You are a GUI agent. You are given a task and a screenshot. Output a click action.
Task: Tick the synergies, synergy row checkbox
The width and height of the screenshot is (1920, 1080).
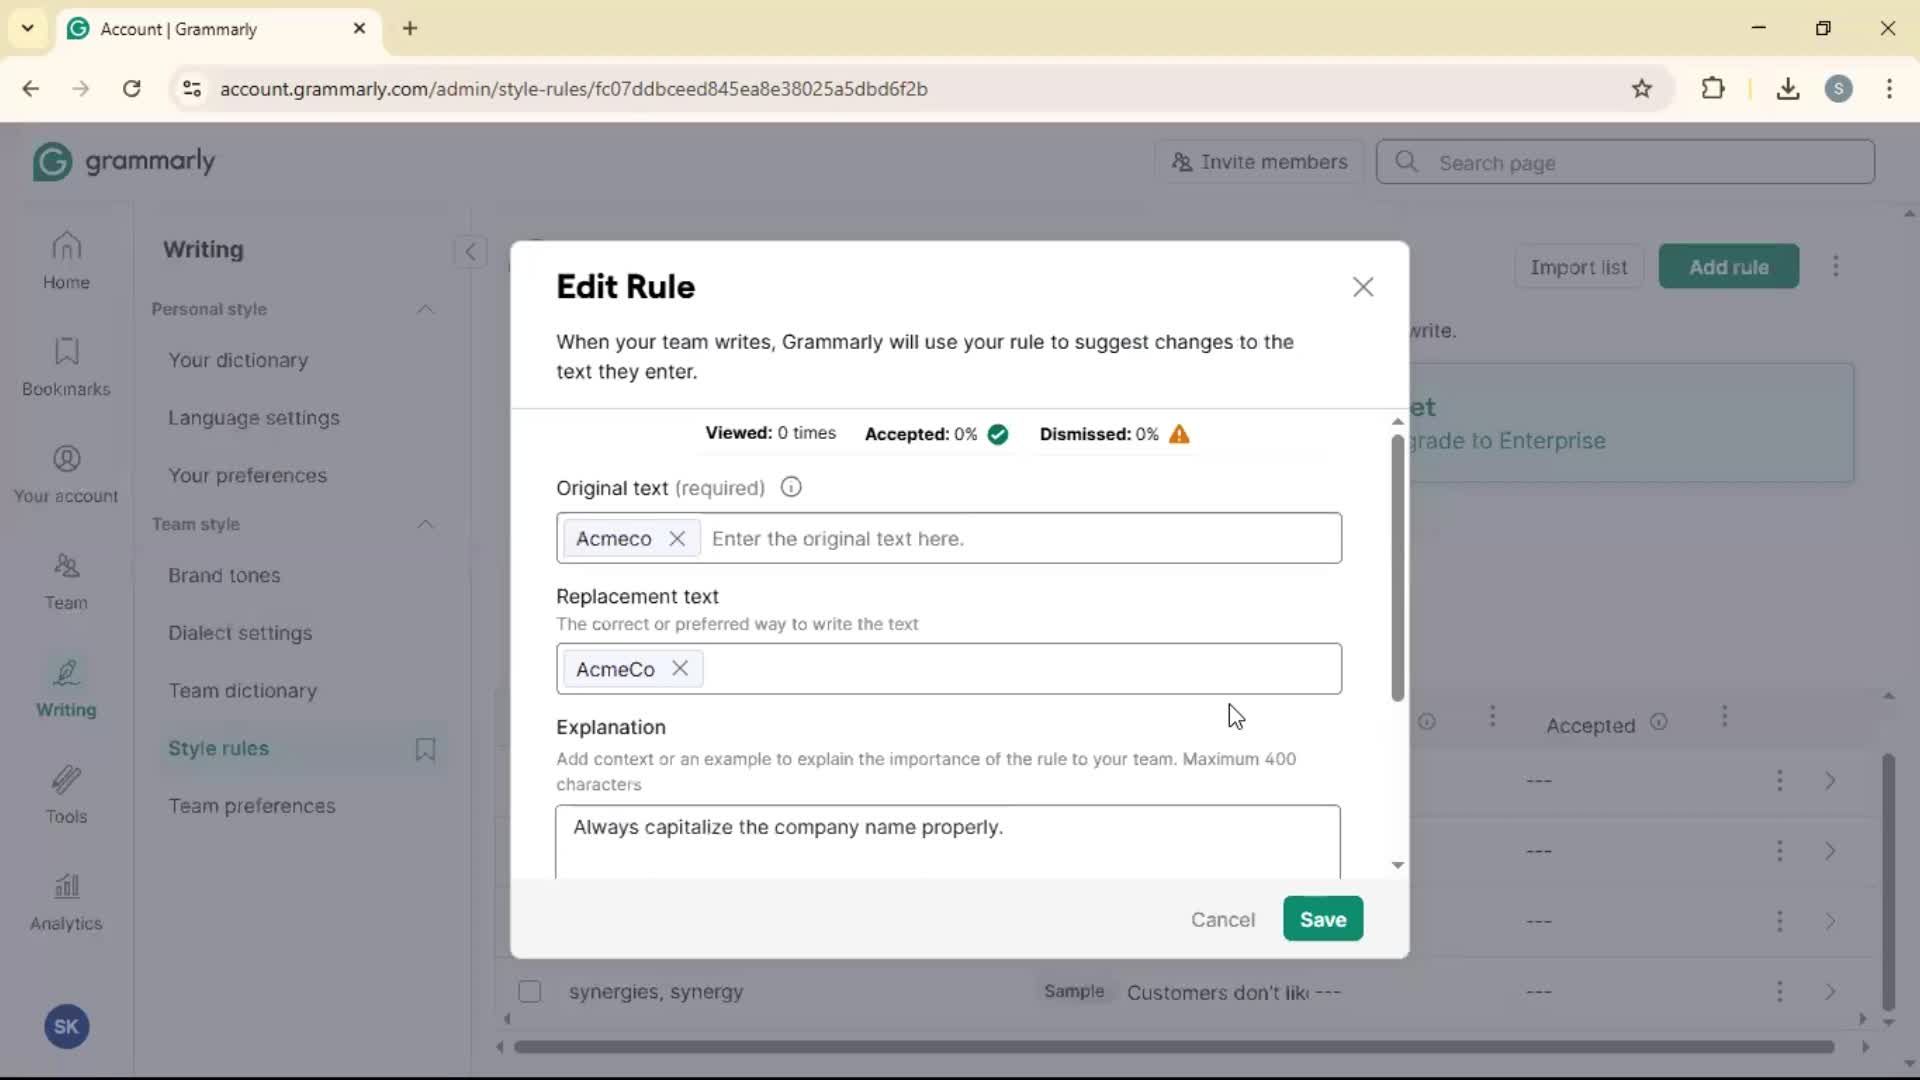[x=530, y=992]
